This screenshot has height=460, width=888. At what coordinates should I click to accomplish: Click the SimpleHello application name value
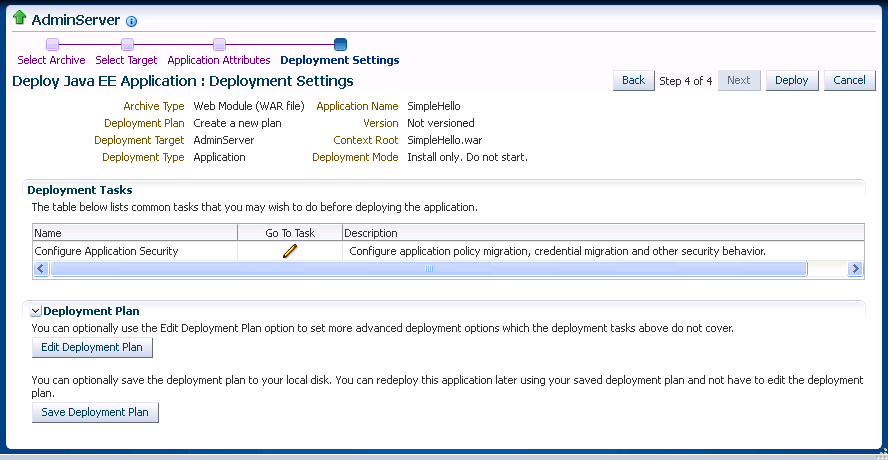[x=434, y=106]
